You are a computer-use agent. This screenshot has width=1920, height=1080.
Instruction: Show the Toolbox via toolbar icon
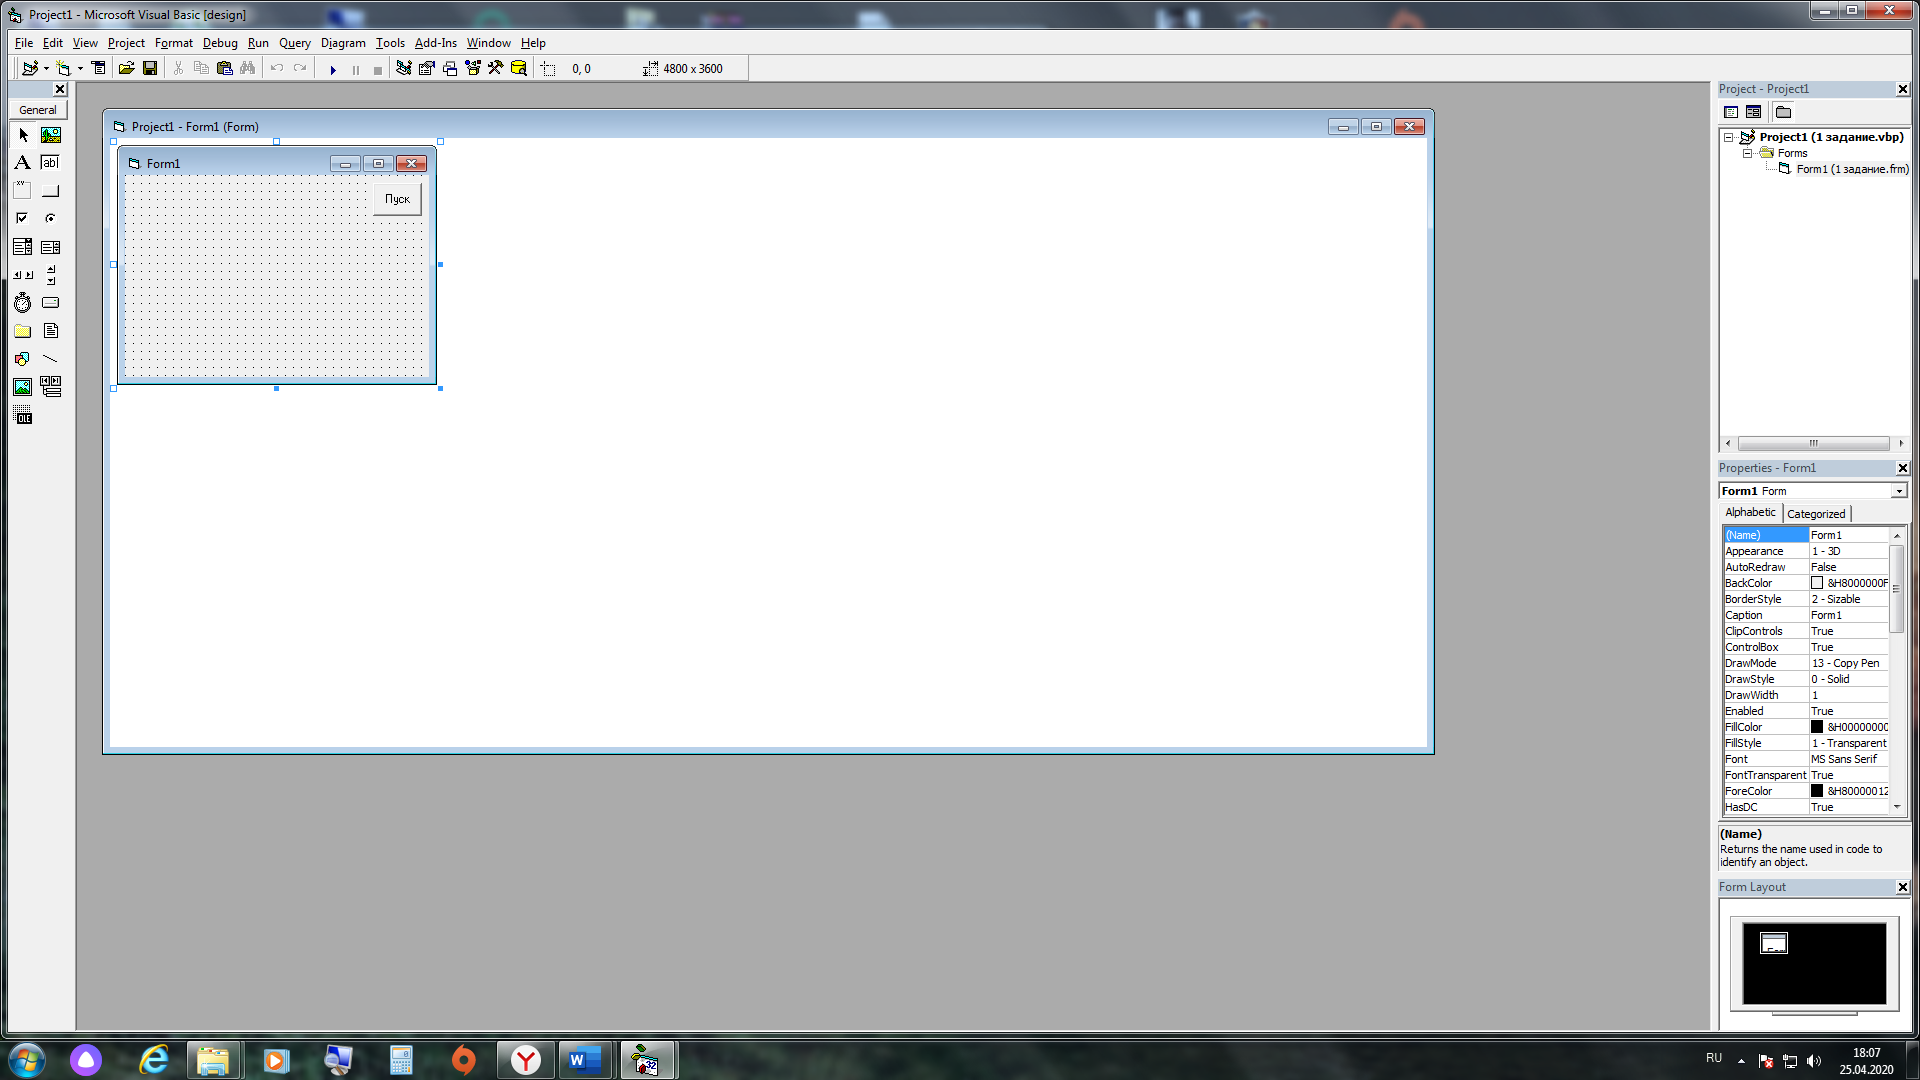click(496, 68)
